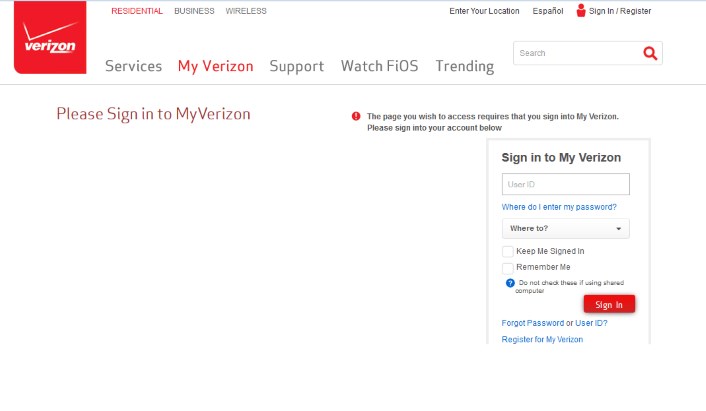706x411 pixels.
Task: Click the blue question mark help icon
Action: click(510, 283)
